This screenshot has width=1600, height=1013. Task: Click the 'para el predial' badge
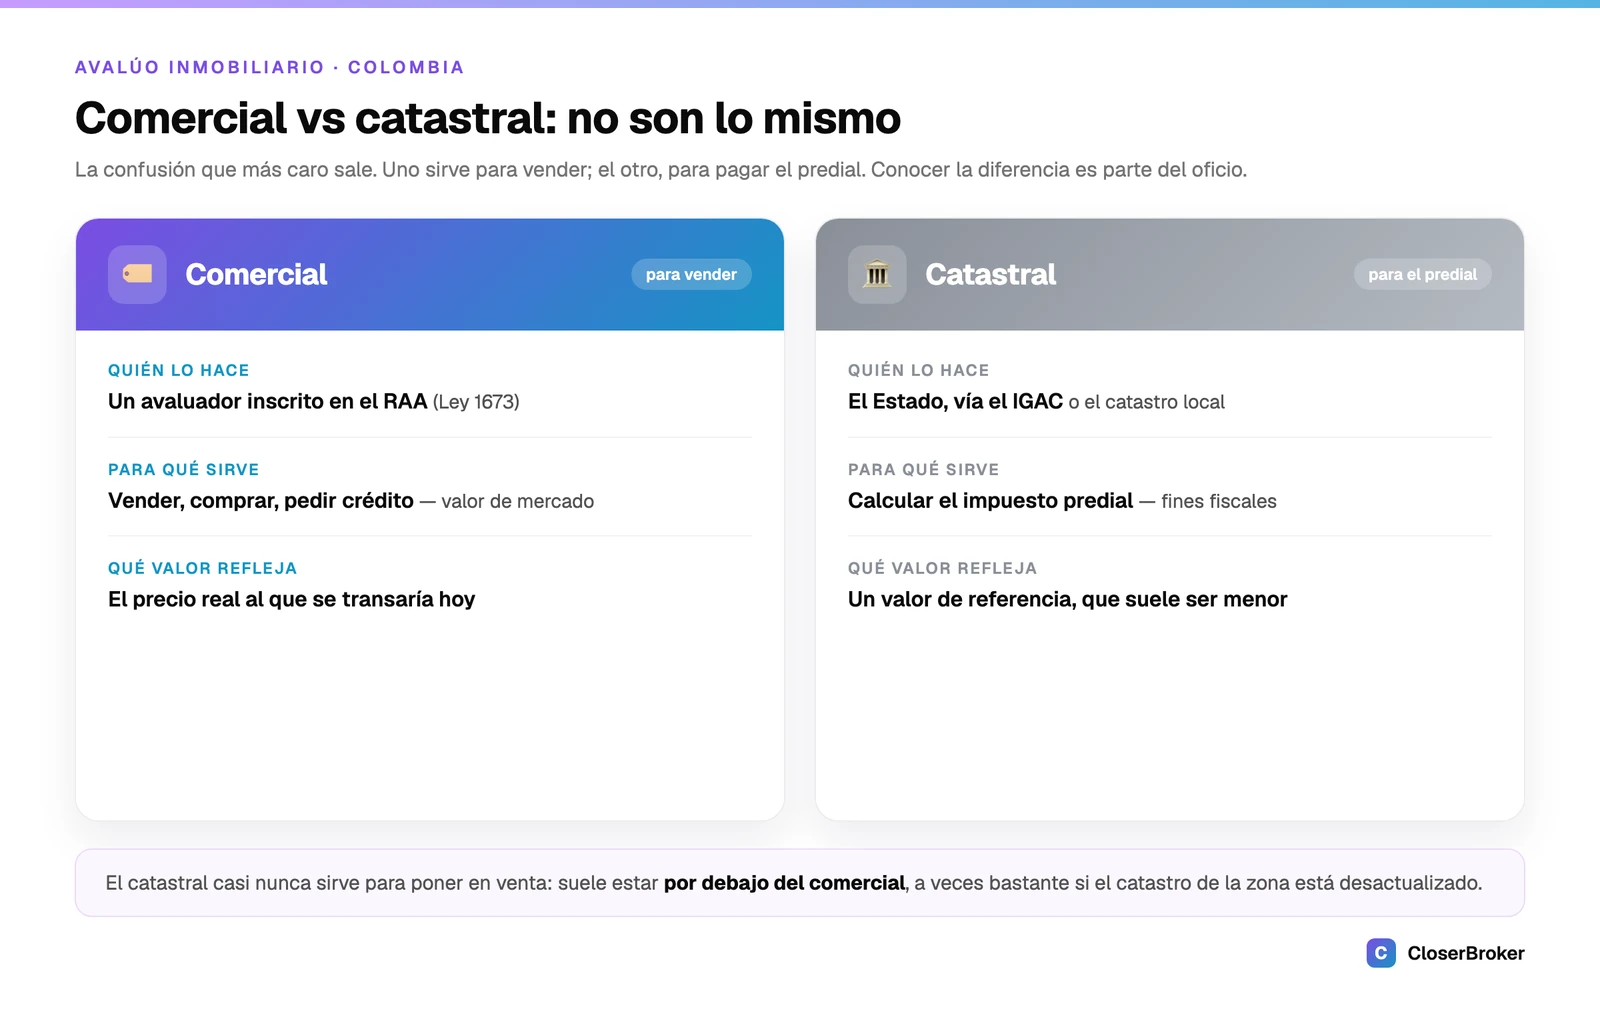point(1422,274)
